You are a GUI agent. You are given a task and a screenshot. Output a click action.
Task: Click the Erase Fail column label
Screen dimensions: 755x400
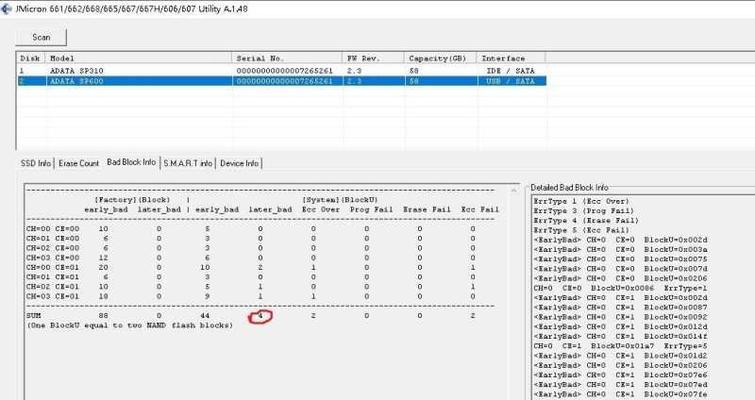point(427,209)
